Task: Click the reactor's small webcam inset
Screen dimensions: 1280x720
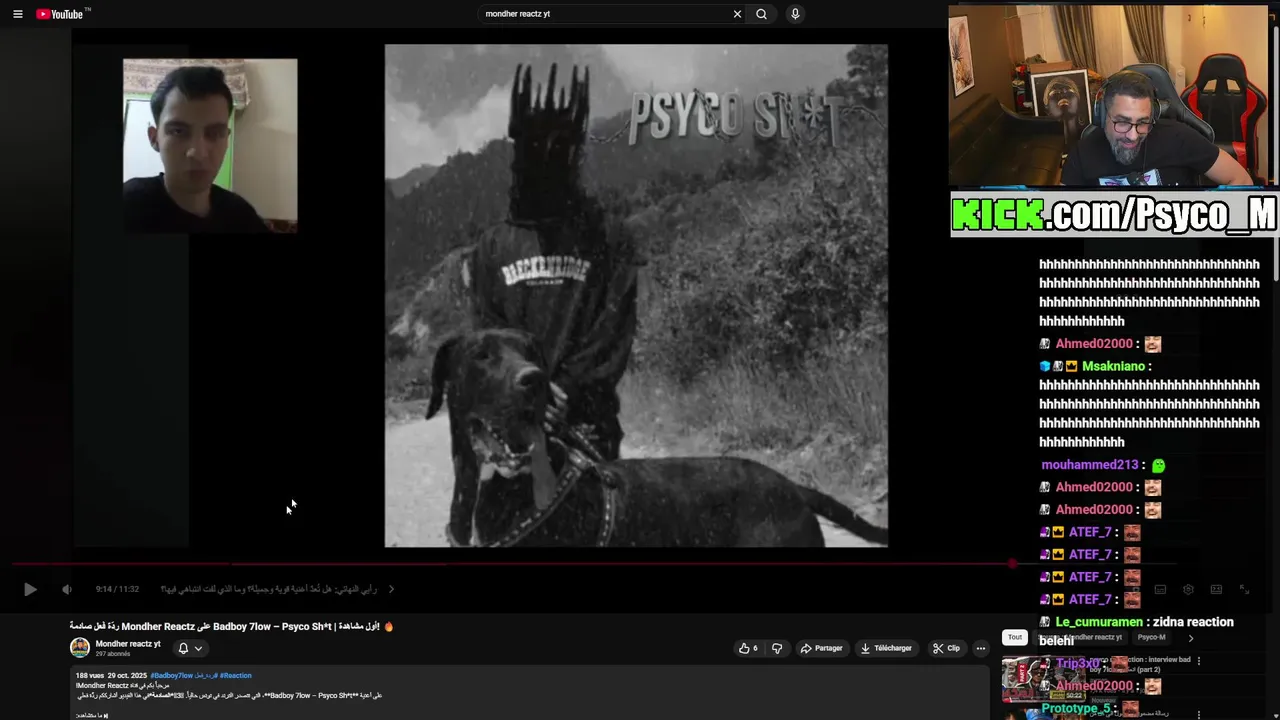Action: tap(210, 145)
